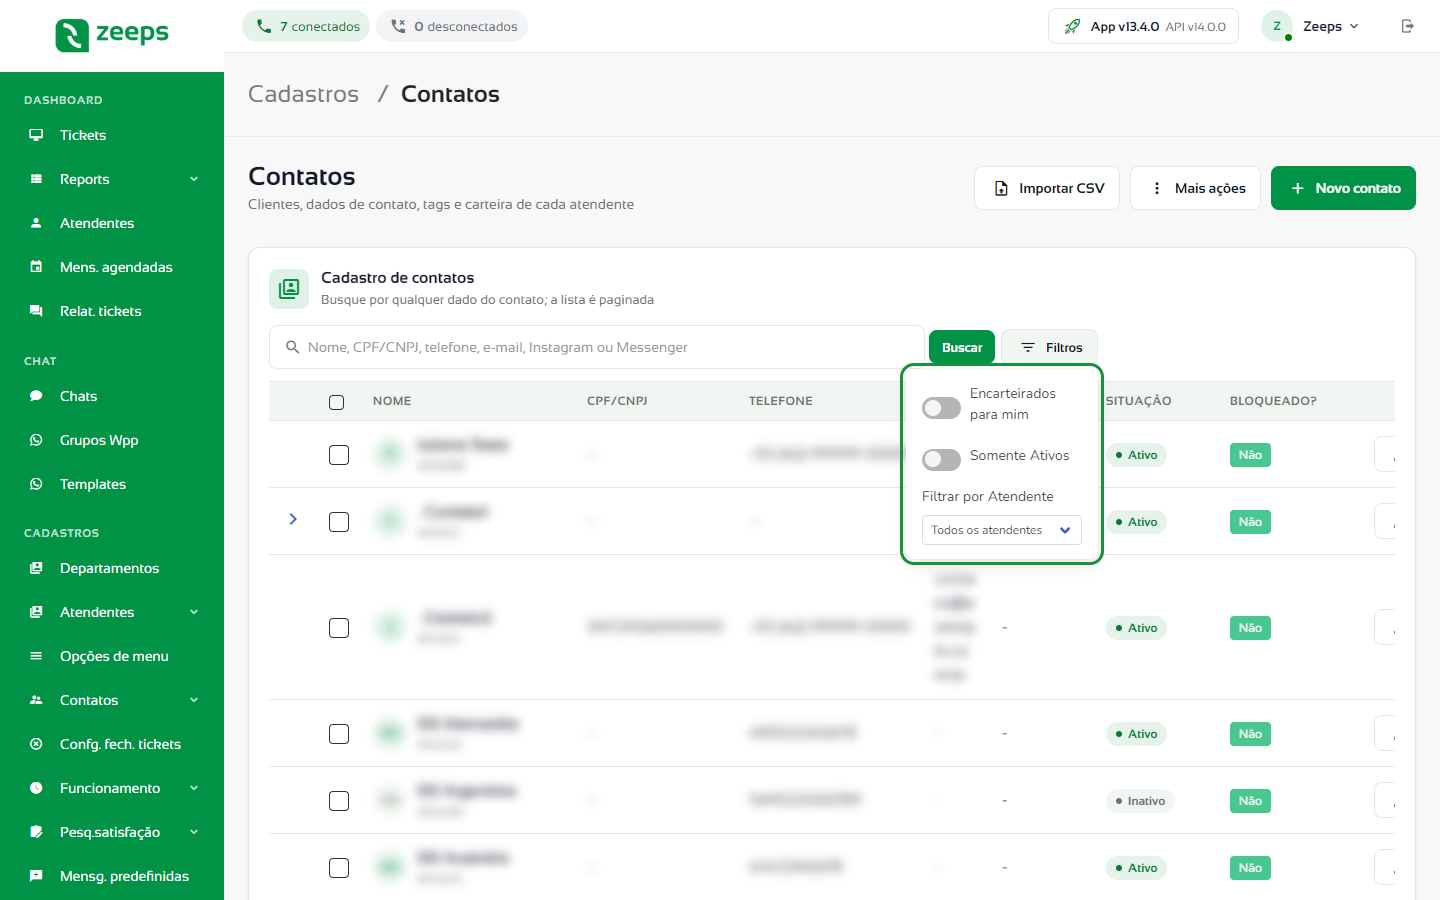Click the Mens. agendadas calendar icon
1440x900 pixels.
(36, 267)
